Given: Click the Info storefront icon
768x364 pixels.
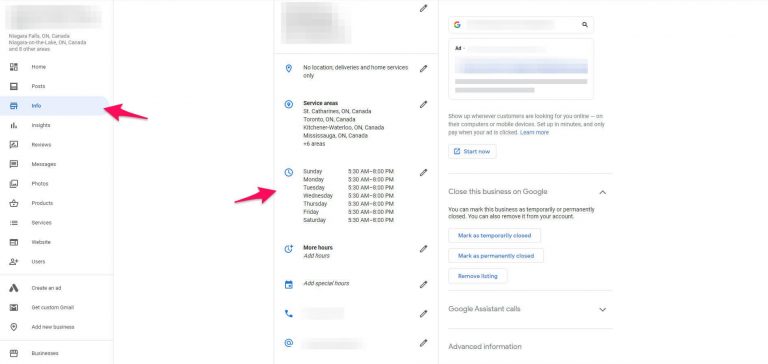Looking at the screenshot, I should coord(14,106).
